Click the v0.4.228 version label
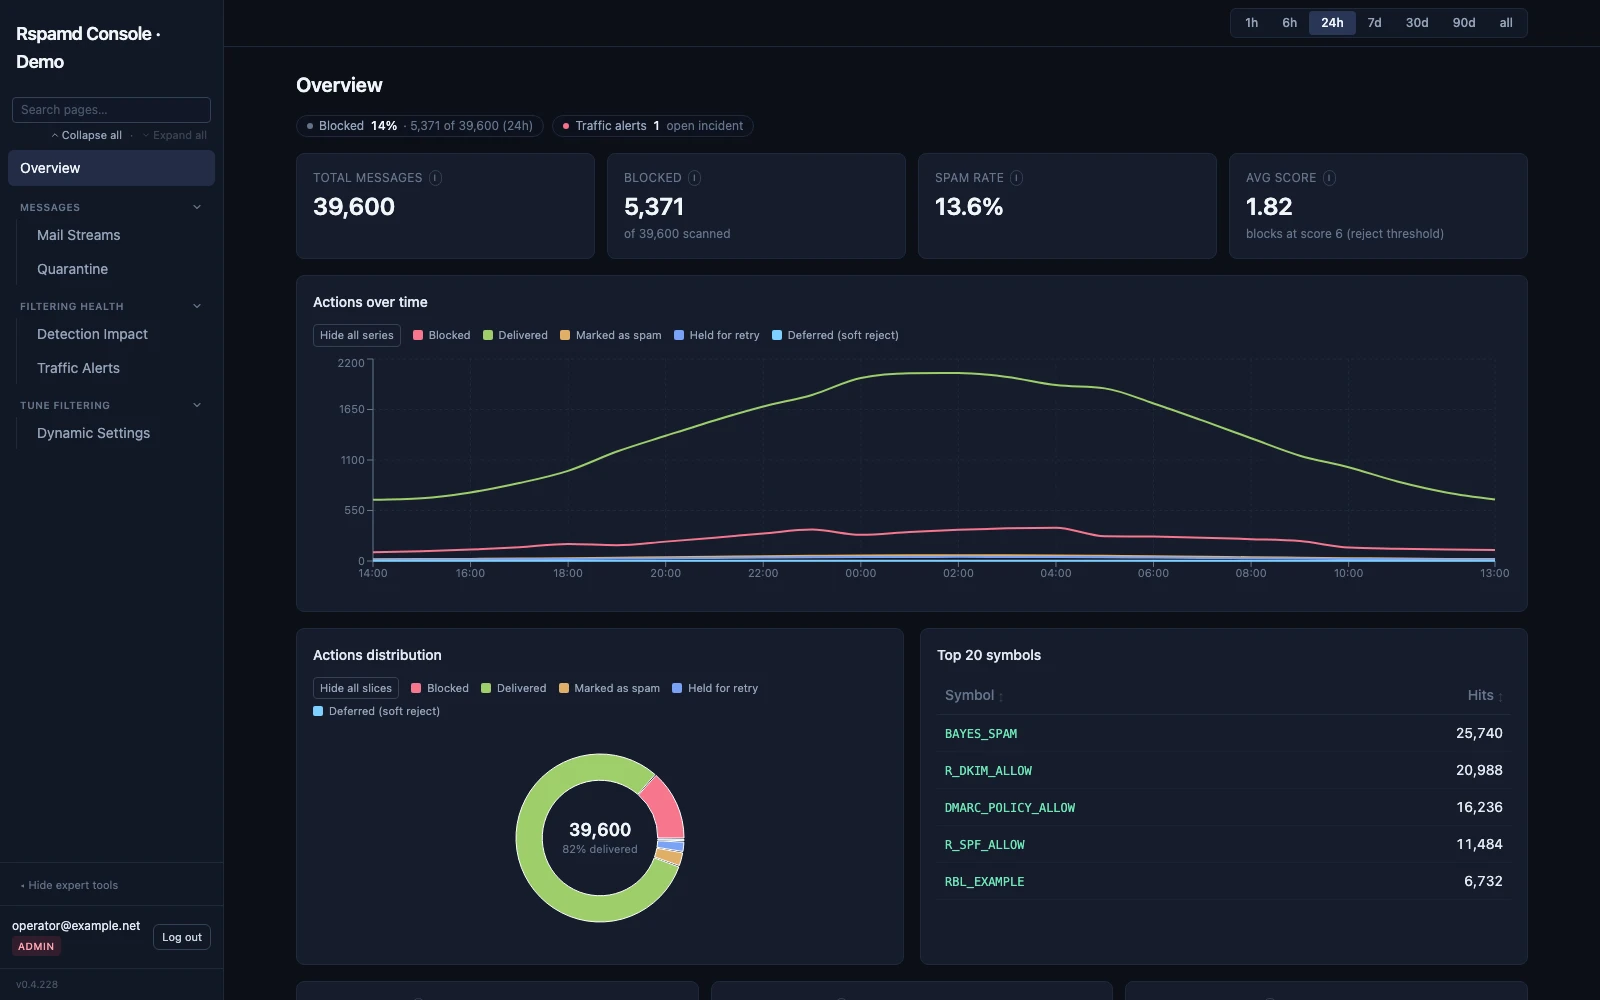Screen dimensions: 1600x1000 37,985
